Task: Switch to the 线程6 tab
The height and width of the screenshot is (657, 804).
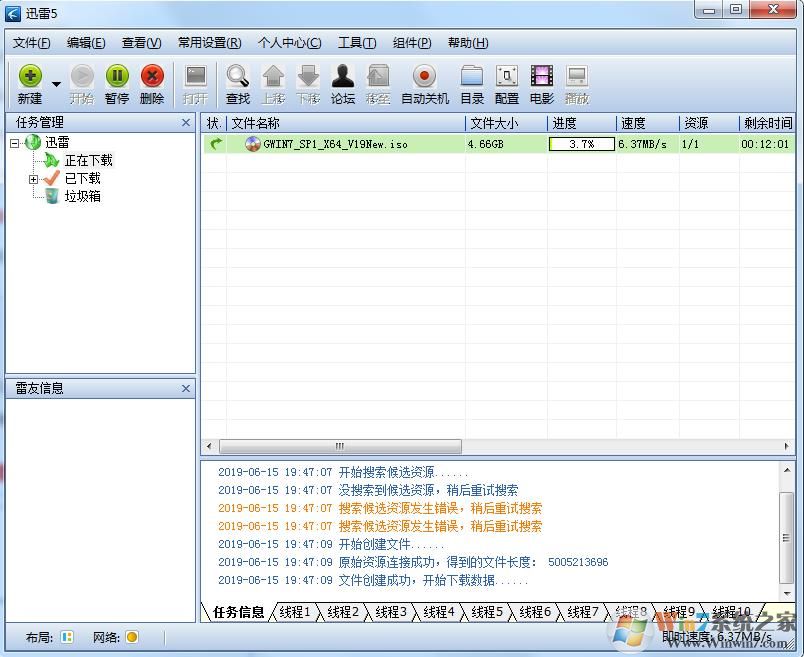Action: (x=535, y=612)
